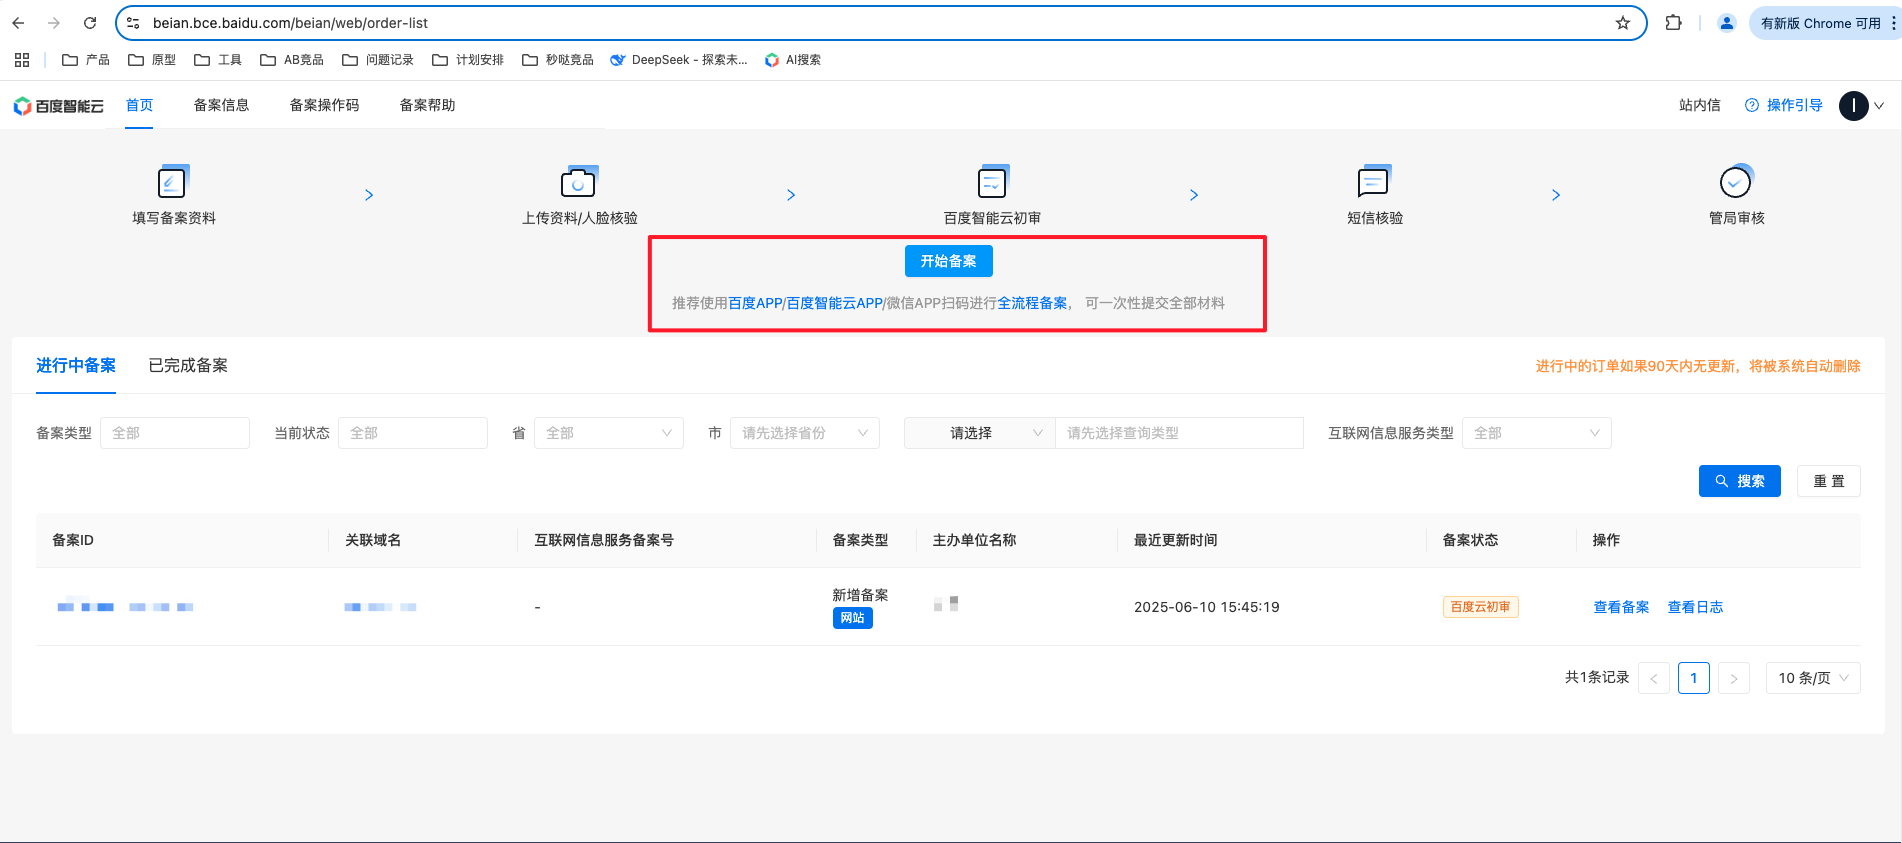
Task: Open the 互联网信息服务类型 dropdown
Action: tap(1537, 433)
